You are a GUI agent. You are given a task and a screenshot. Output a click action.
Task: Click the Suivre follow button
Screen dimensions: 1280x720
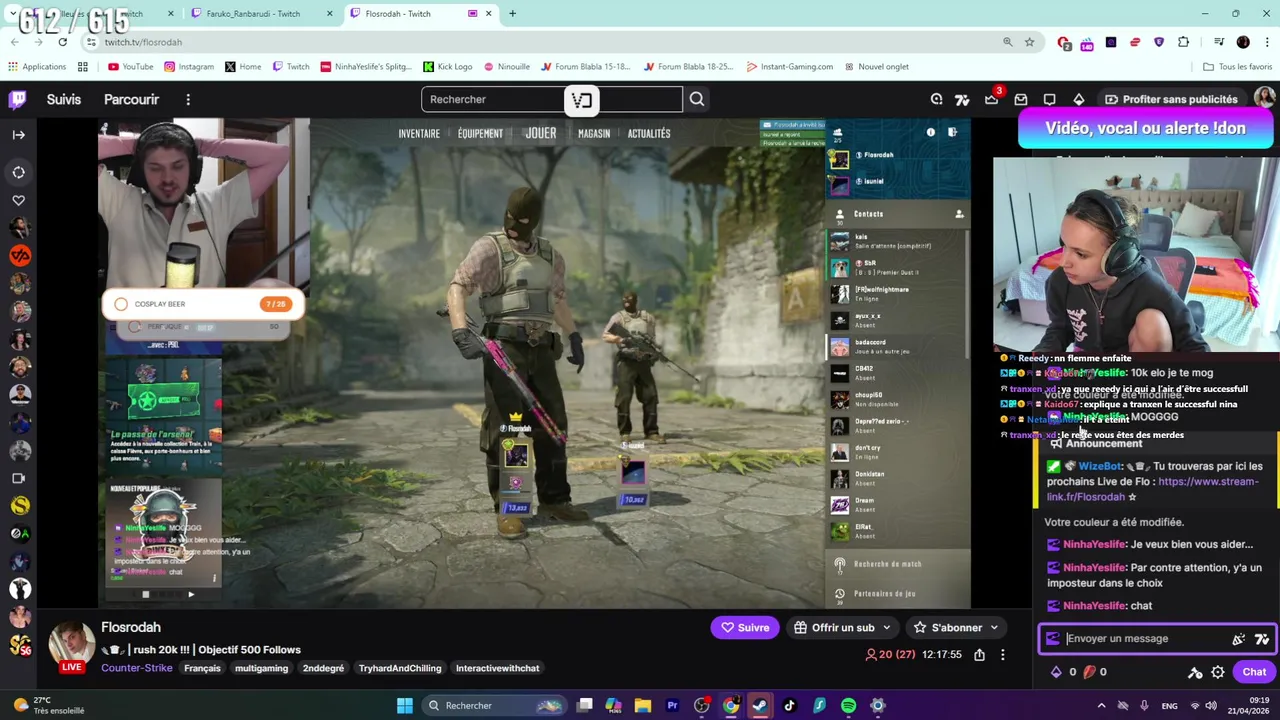pos(745,627)
